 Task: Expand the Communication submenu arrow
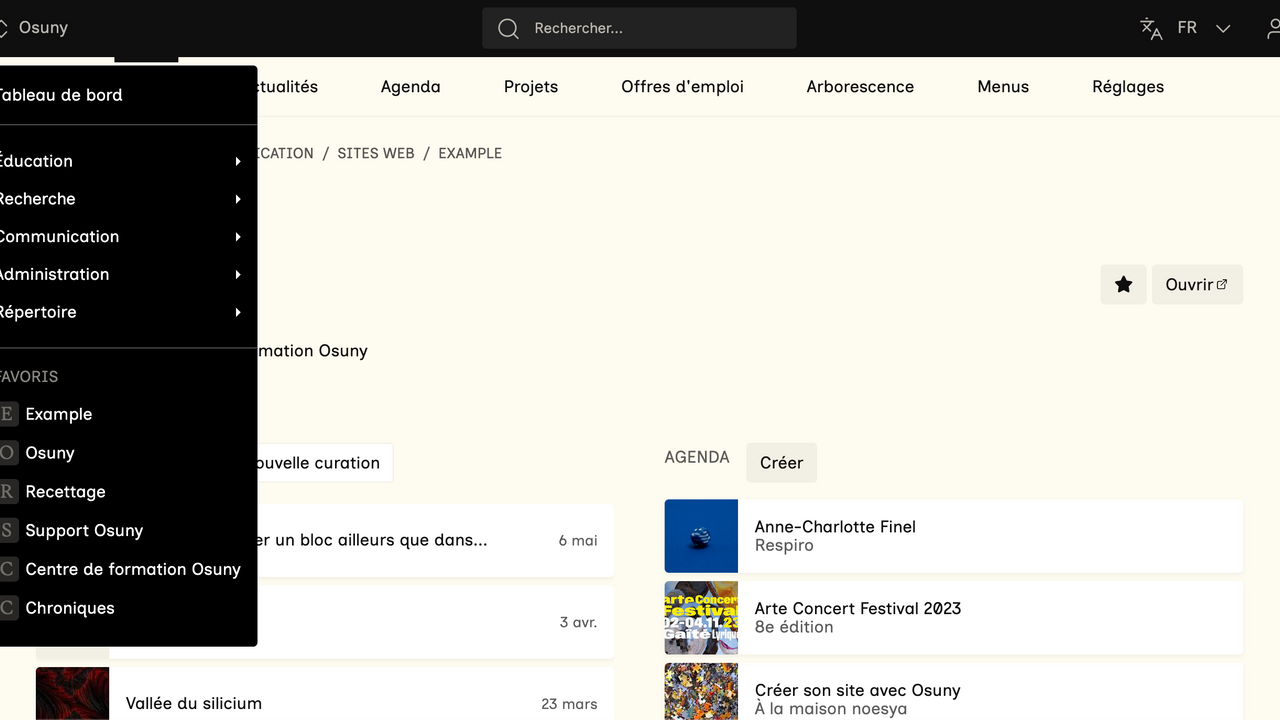coord(237,237)
